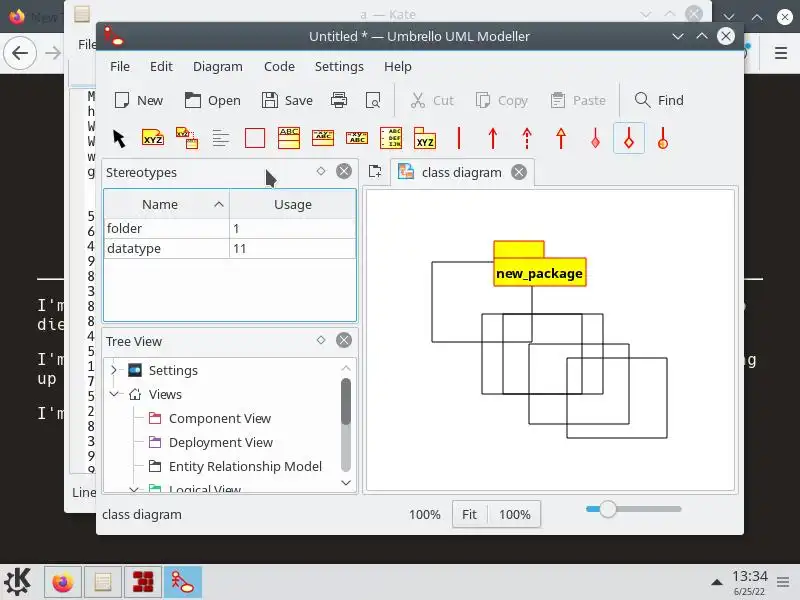Click Firefox in the taskbar
800x600 pixels.
click(x=63, y=582)
